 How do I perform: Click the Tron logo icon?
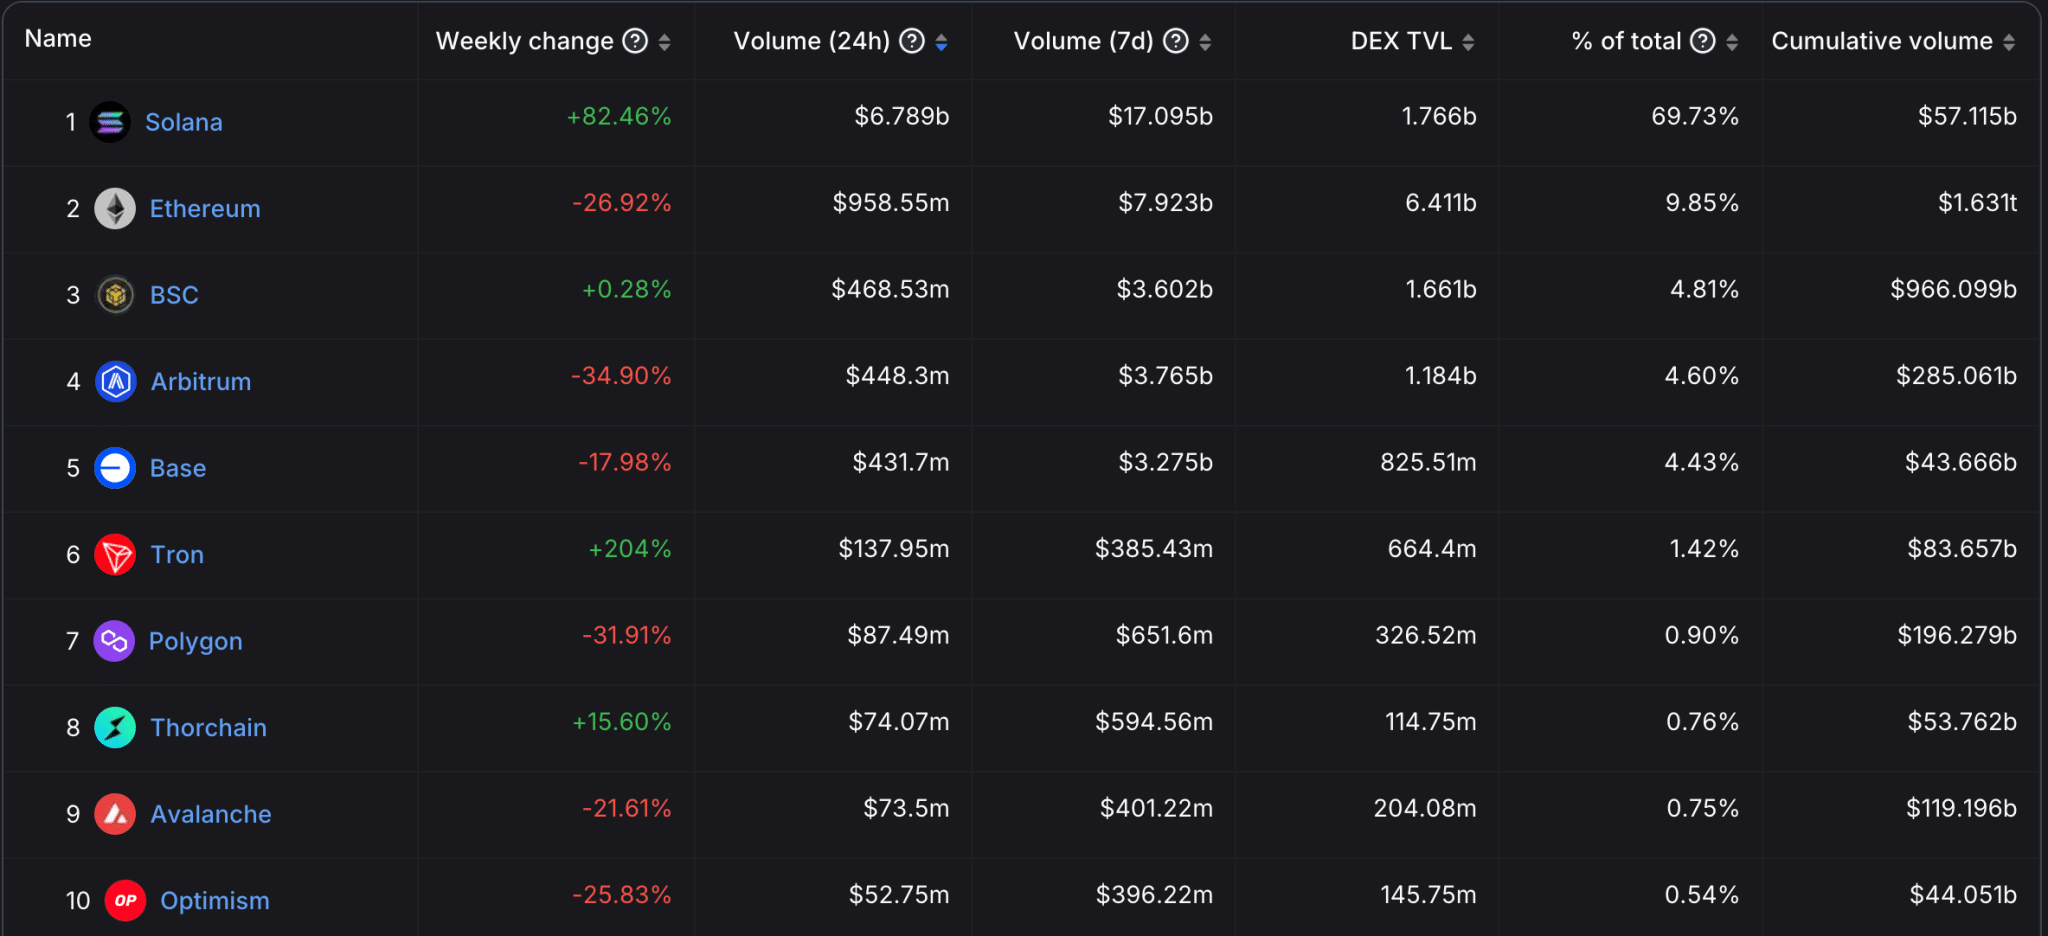(115, 555)
